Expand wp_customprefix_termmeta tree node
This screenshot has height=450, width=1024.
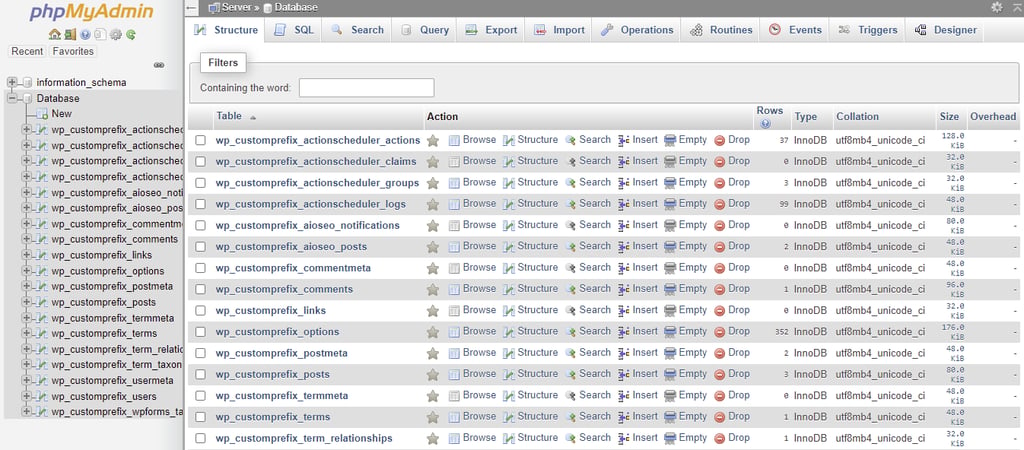click(x=27, y=318)
